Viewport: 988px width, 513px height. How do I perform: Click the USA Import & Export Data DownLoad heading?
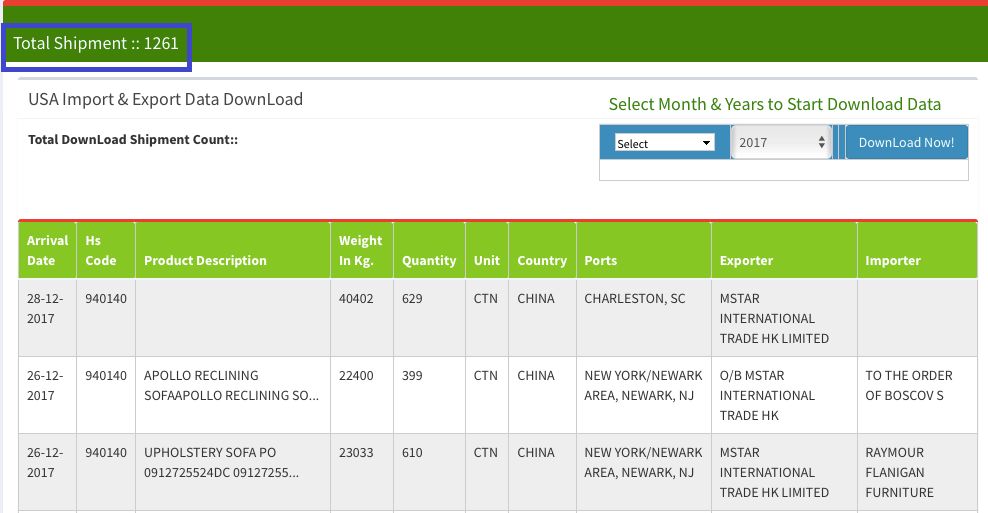[x=166, y=100]
